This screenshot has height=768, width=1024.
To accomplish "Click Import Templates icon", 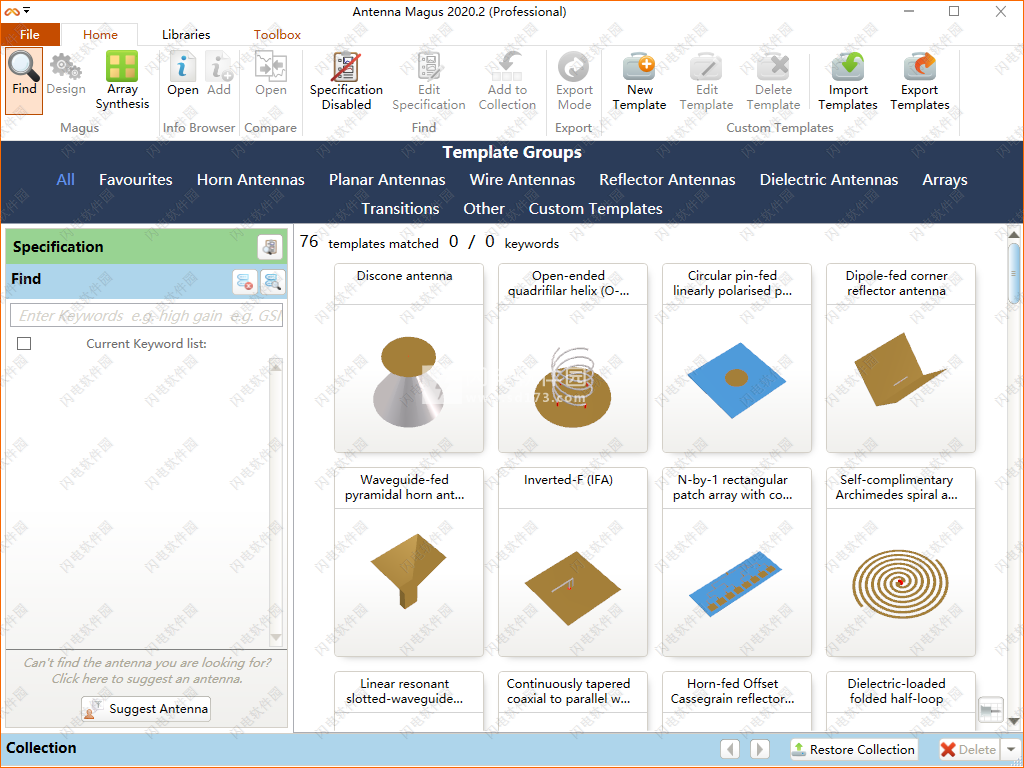I will pos(848,81).
